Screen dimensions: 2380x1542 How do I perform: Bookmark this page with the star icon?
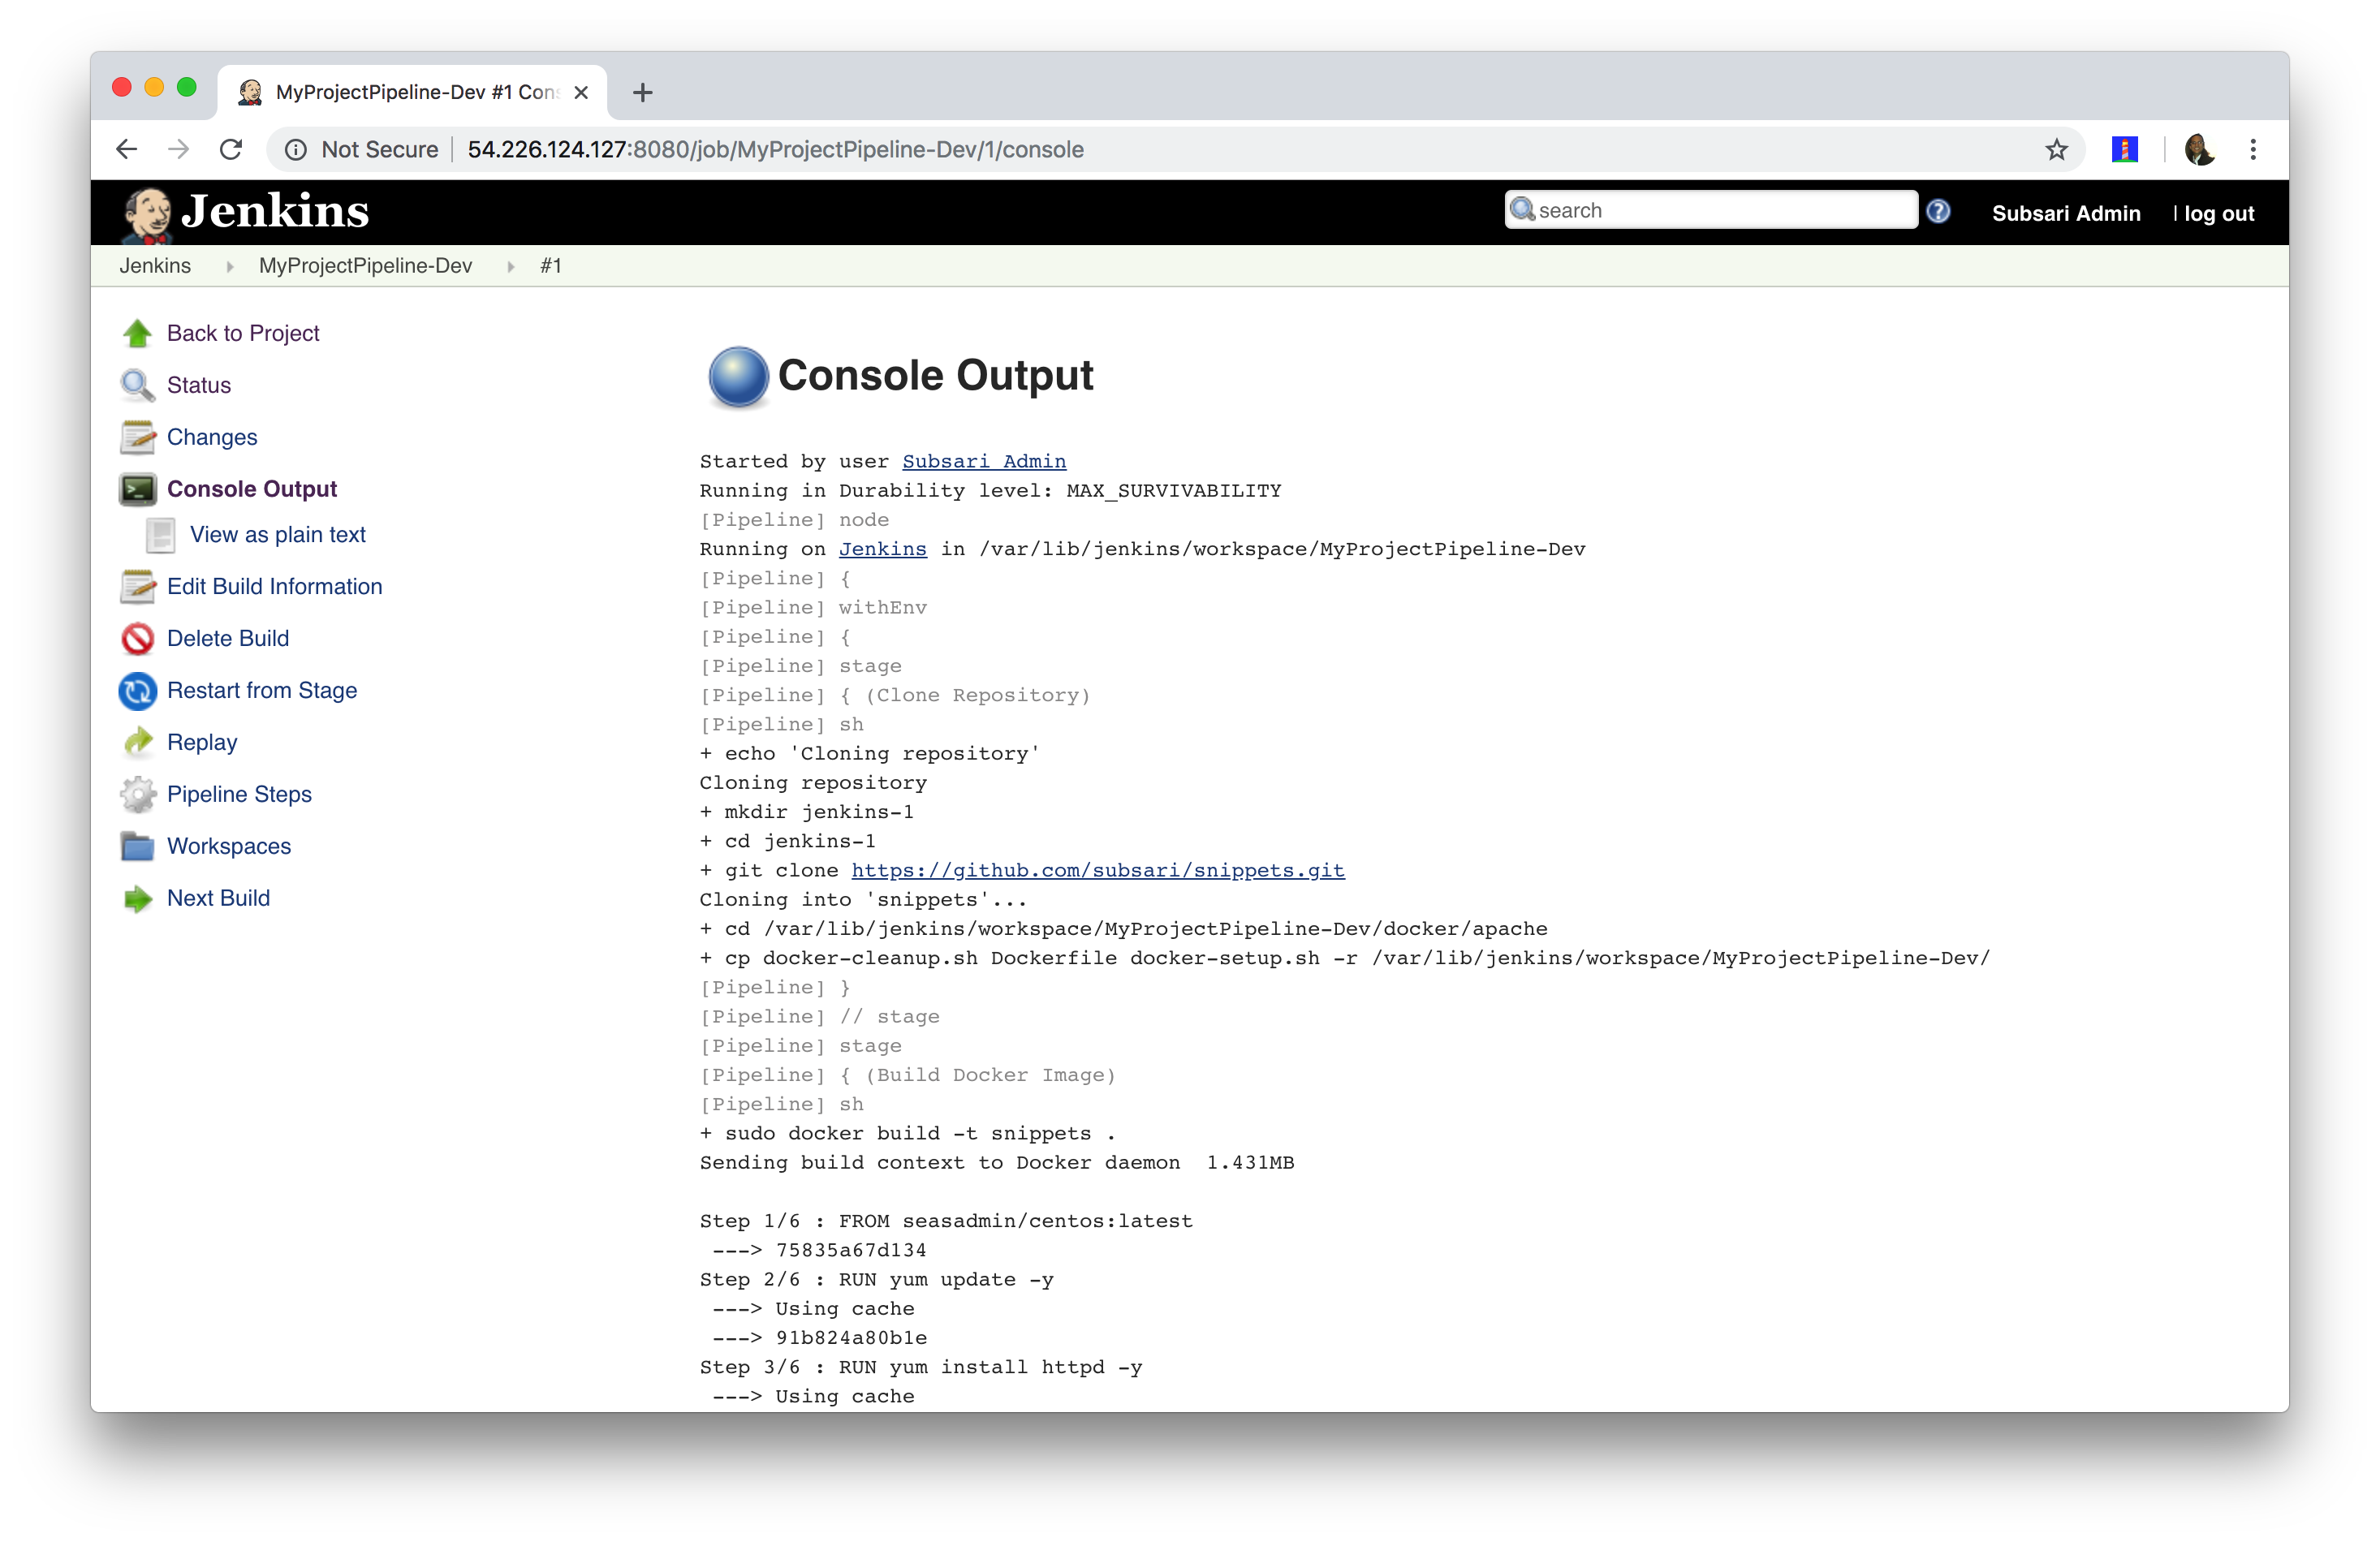pyautogui.click(x=2056, y=149)
